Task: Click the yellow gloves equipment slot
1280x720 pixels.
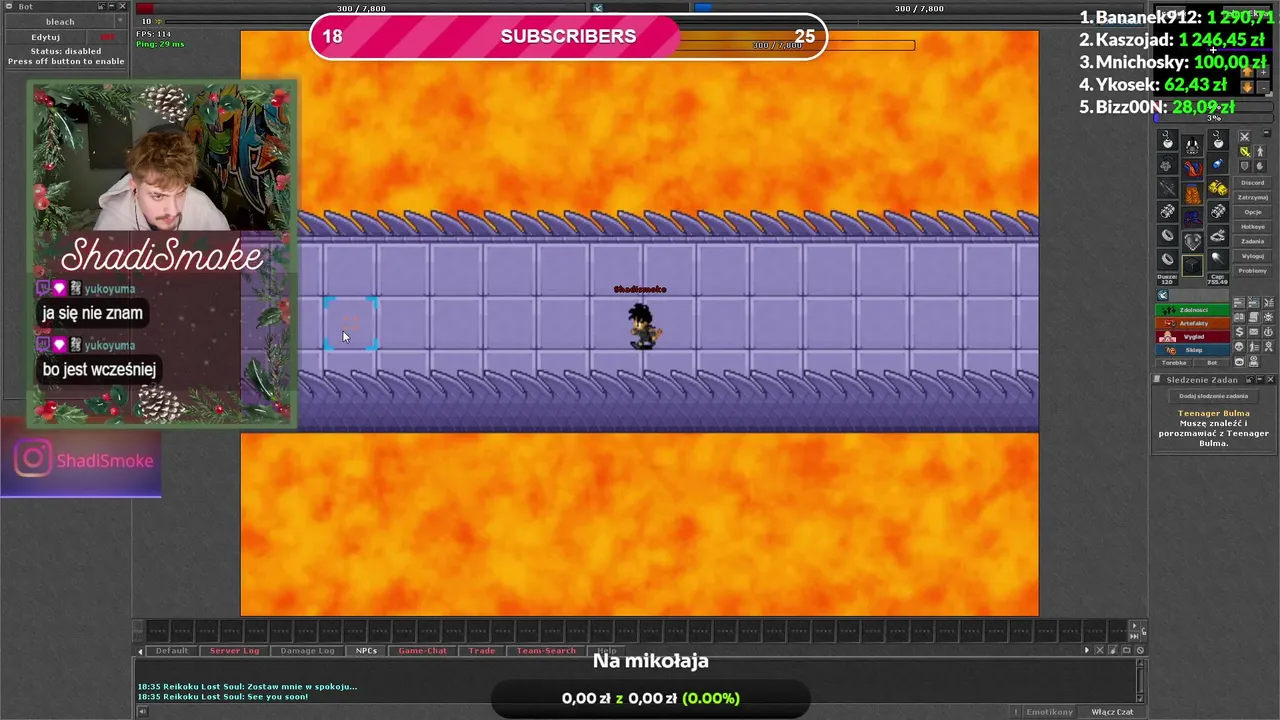Action: click(x=1218, y=188)
